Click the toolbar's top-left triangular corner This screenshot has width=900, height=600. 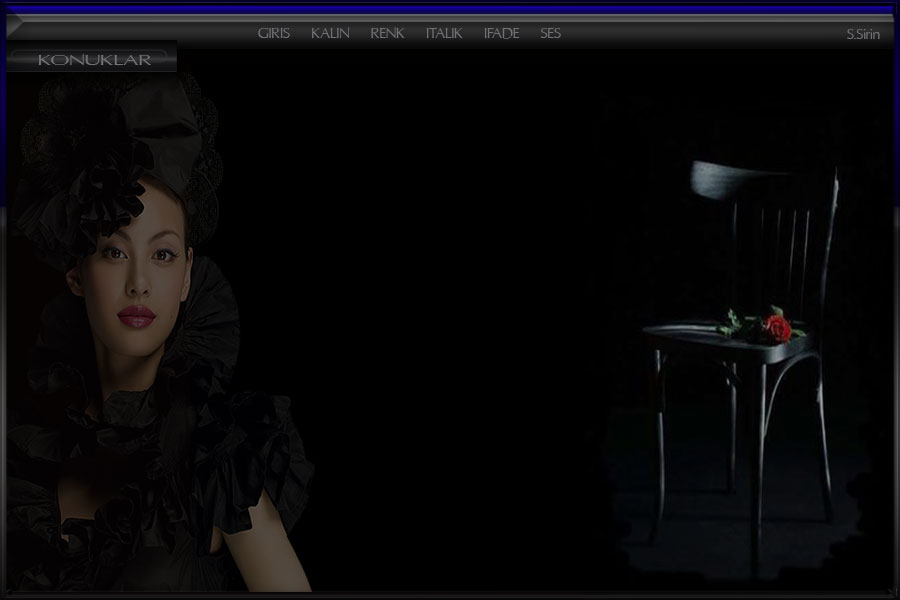tap(14, 25)
